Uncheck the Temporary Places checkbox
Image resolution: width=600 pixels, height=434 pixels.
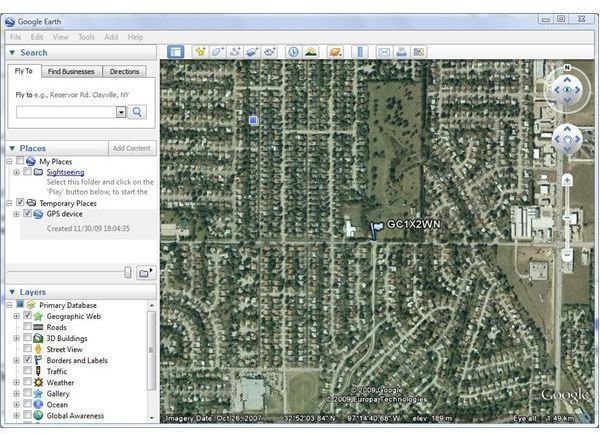(x=20, y=202)
